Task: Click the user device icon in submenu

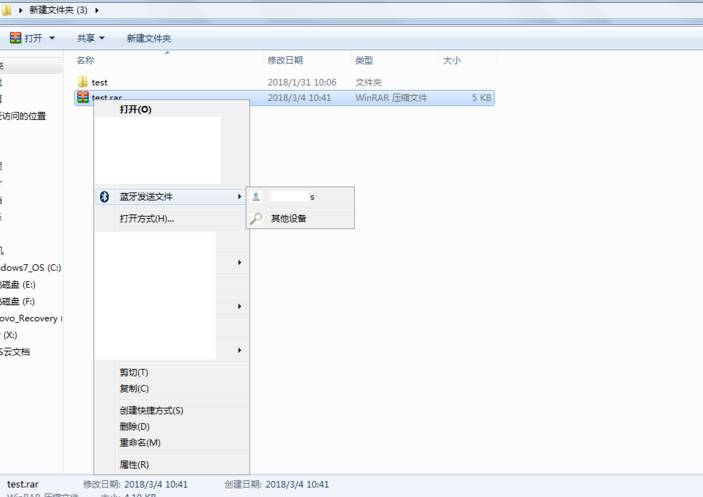Action: coord(257,197)
